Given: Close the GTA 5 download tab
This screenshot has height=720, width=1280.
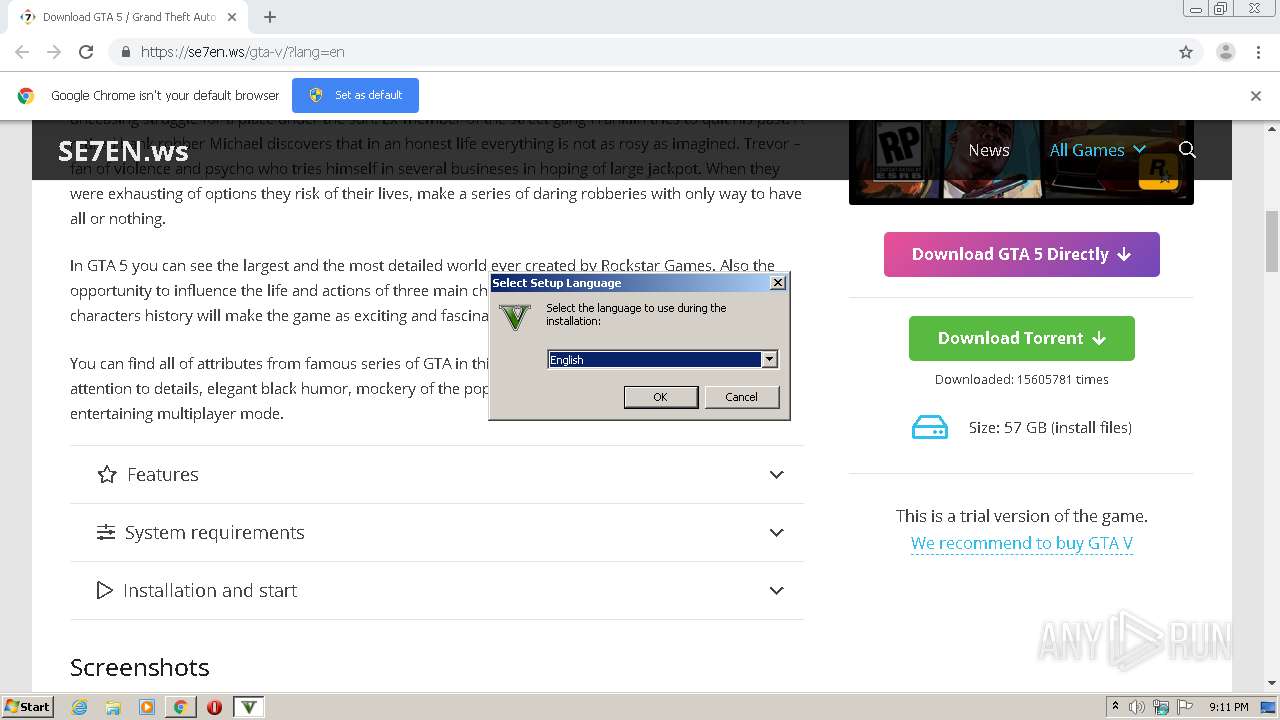Looking at the screenshot, I should [x=232, y=17].
